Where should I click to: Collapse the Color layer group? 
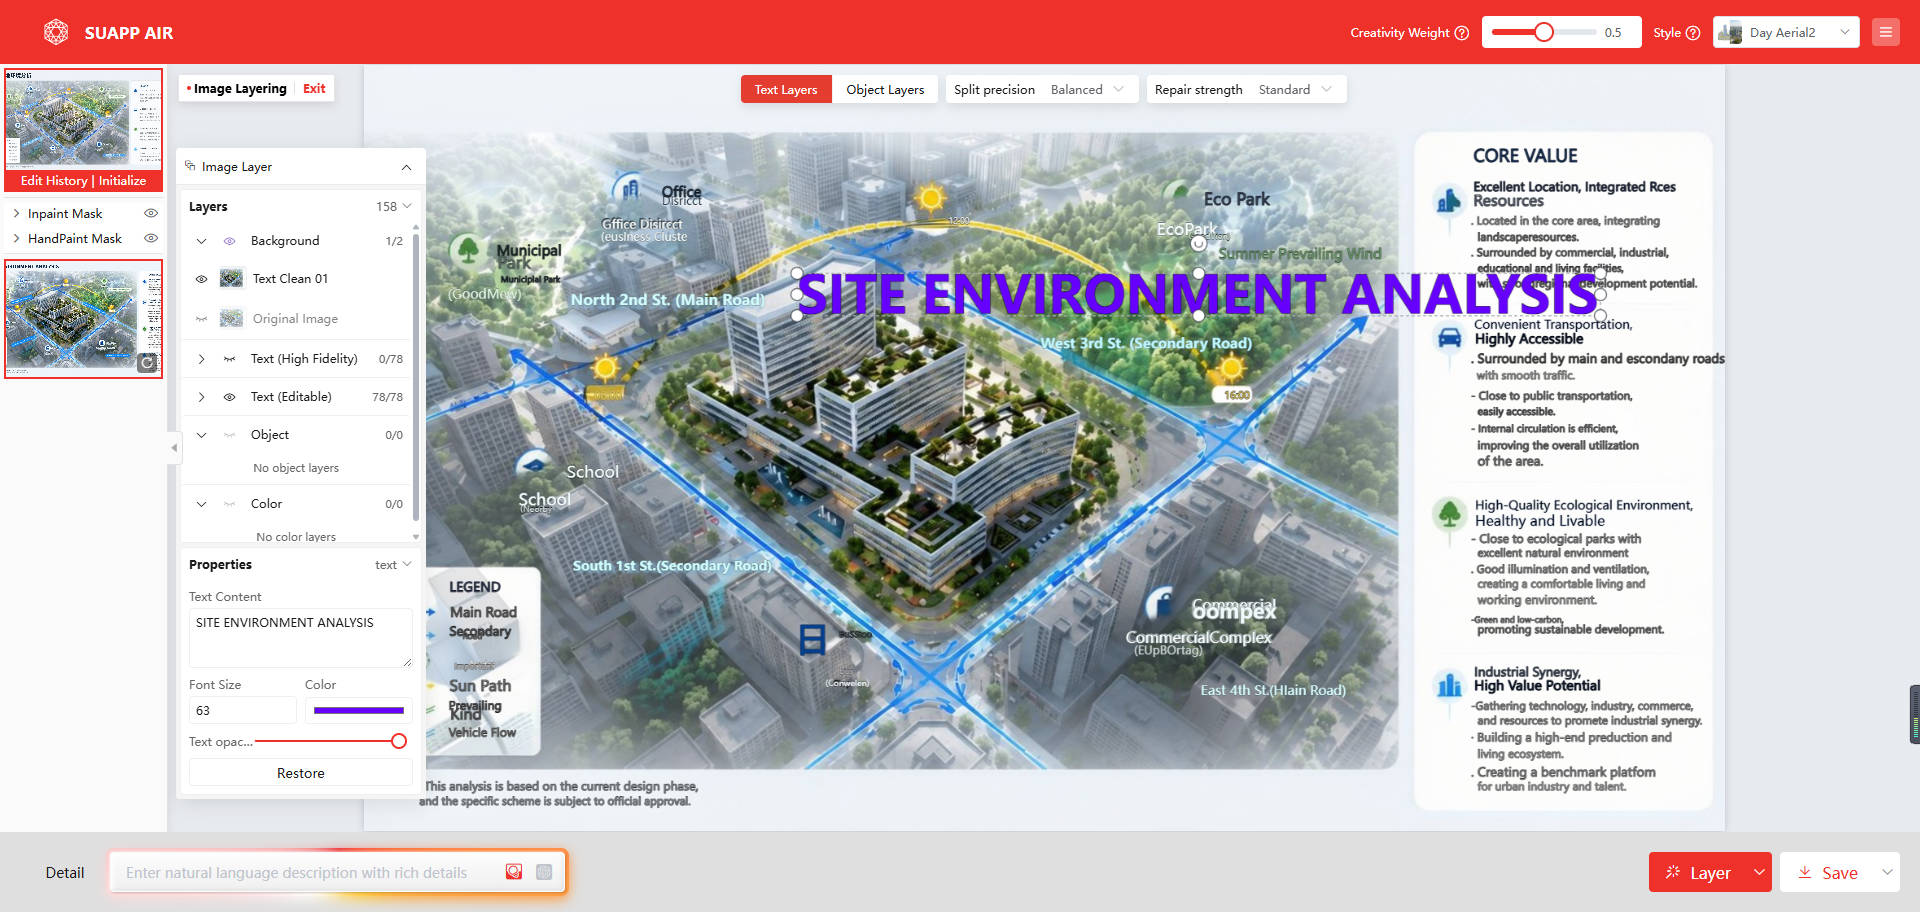tap(201, 504)
